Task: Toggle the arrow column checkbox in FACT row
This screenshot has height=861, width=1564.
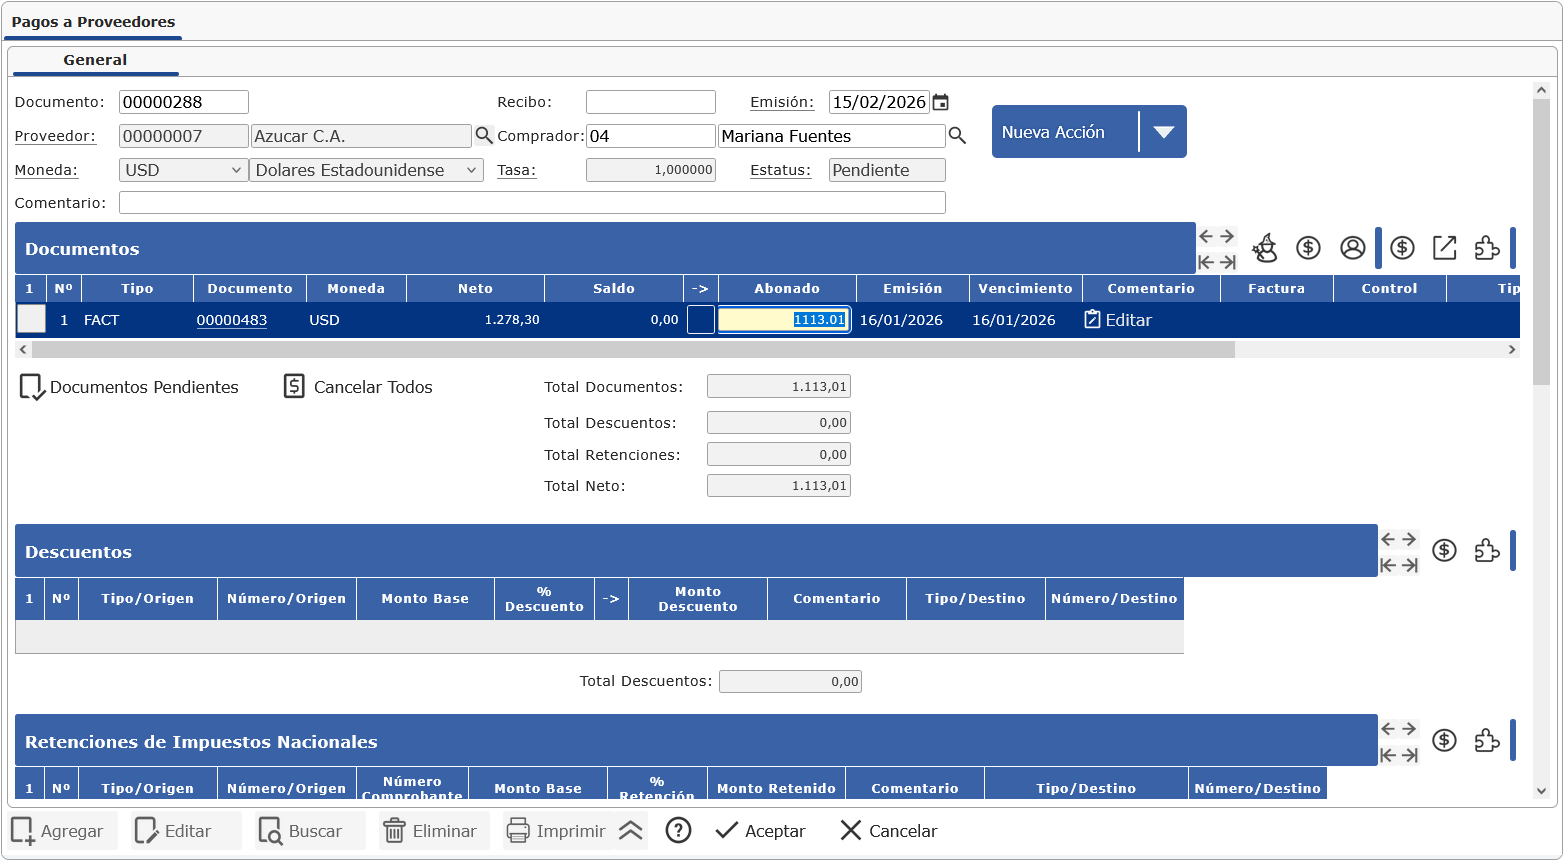Action: (x=700, y=320)
